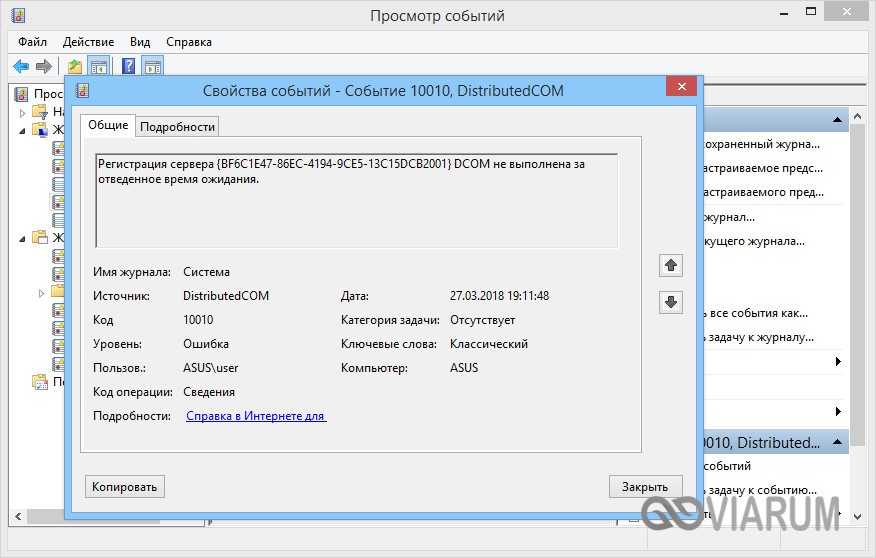Image resolution: width=876 pixels, height=558 pixels.
Task: Click the up-one-level folder toolbar icon
Action: pyautogui.click(x=74, y=67)
